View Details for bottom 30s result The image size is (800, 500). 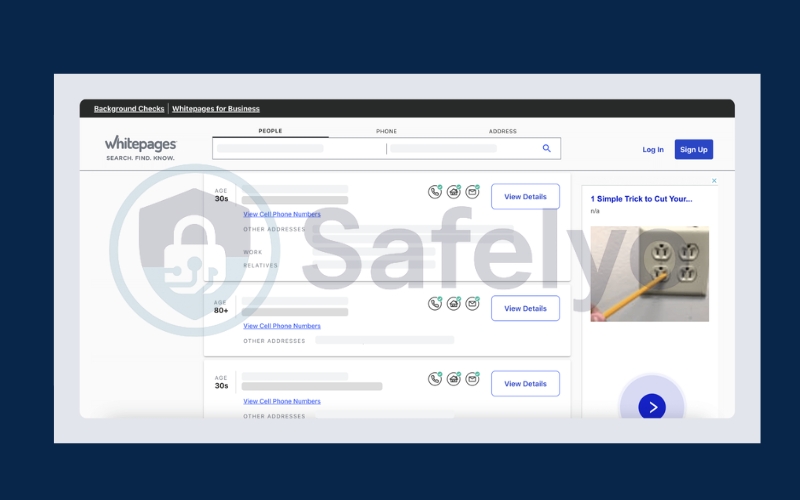click(x=526, y=384)
